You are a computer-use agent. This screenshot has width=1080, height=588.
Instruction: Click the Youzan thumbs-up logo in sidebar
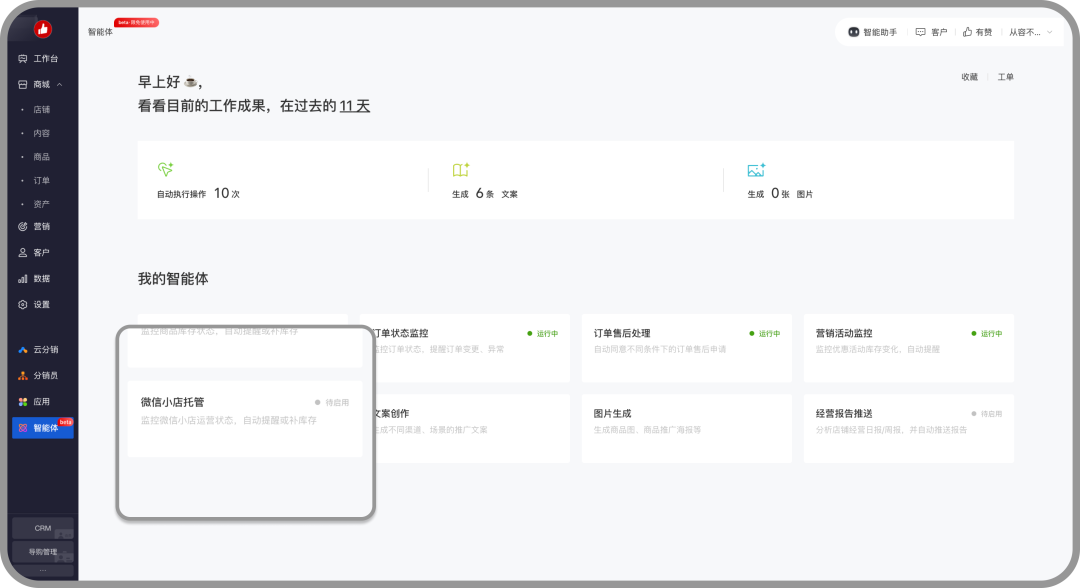[x=43, y=29]
